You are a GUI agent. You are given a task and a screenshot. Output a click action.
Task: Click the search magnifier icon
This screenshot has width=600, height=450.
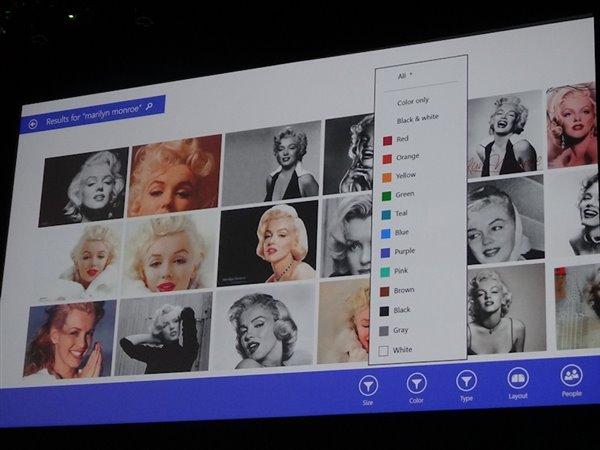click(150, 105)
